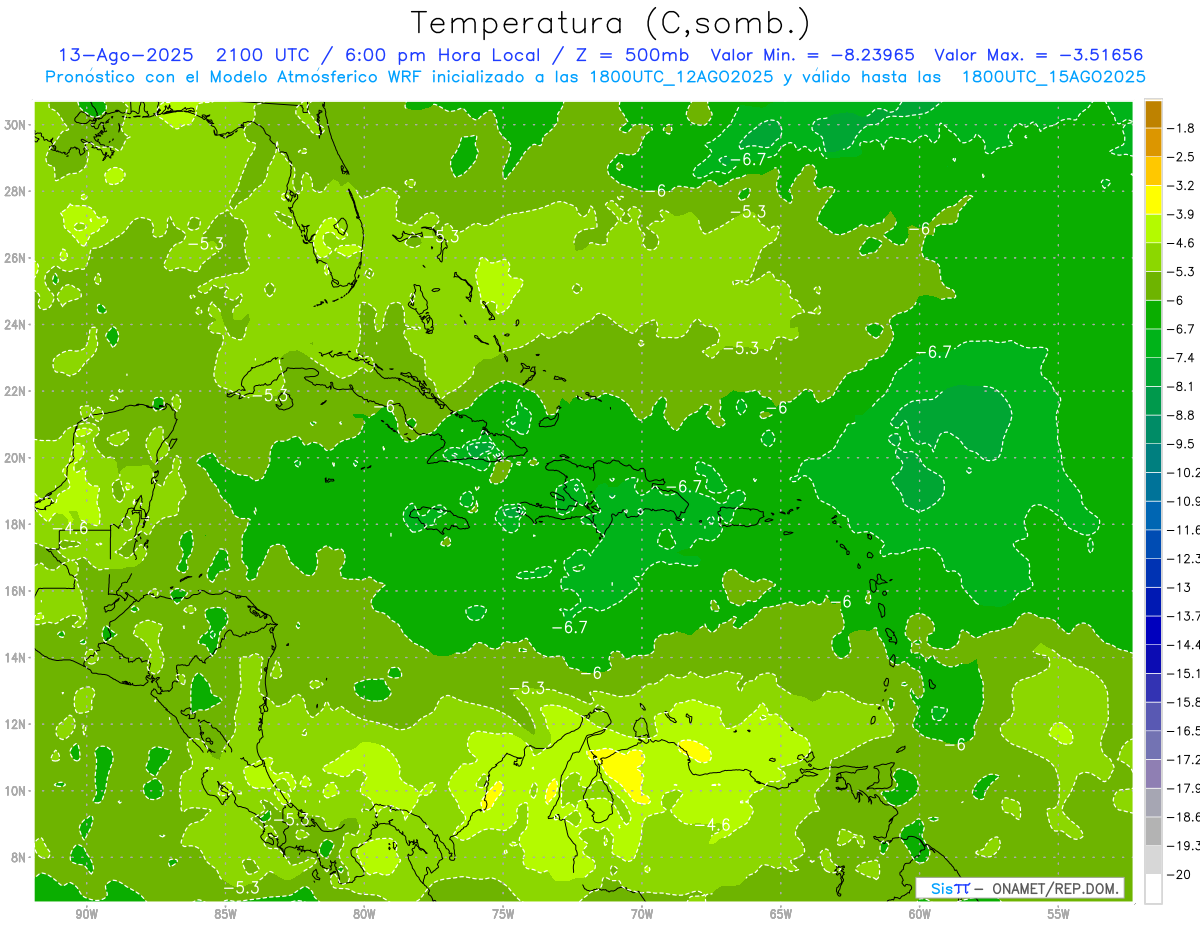The height and width of the screenshot is (927, 1200).
Task: Click the -15.1 colorbar scale label
Action: click(1185, 672)
